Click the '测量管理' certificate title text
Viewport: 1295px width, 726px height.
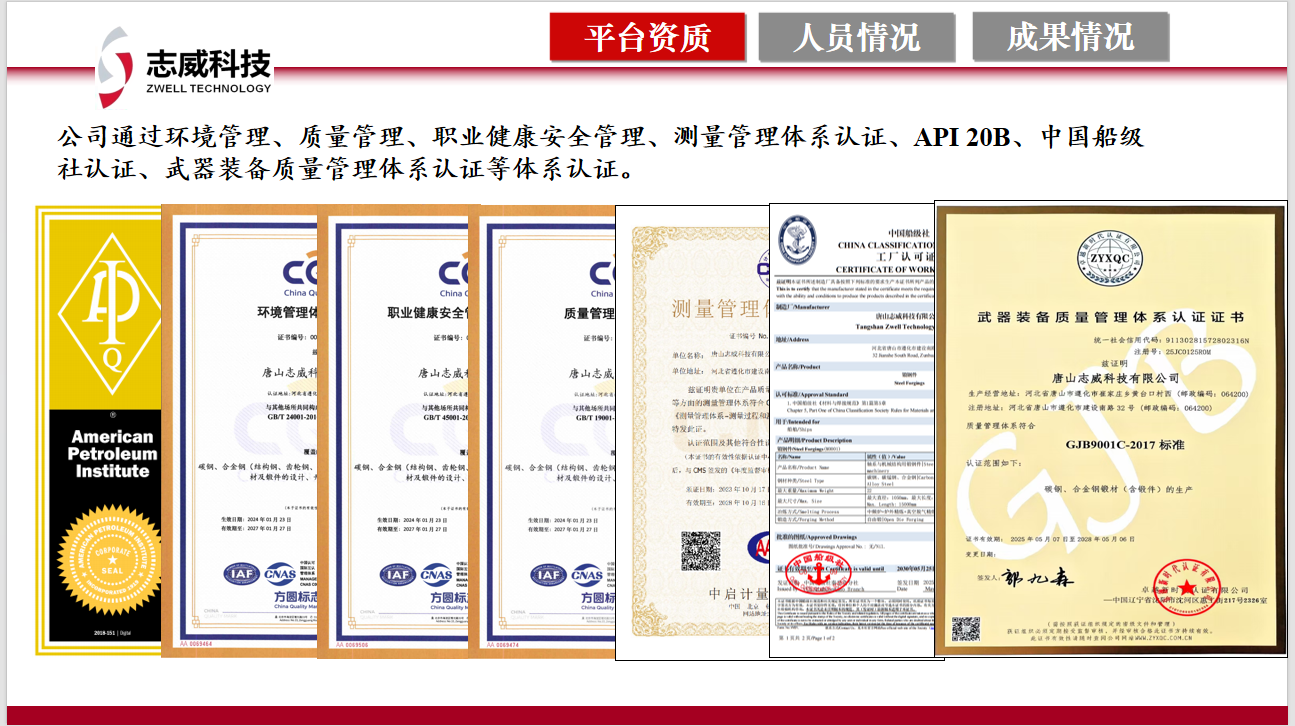(718, 309)
